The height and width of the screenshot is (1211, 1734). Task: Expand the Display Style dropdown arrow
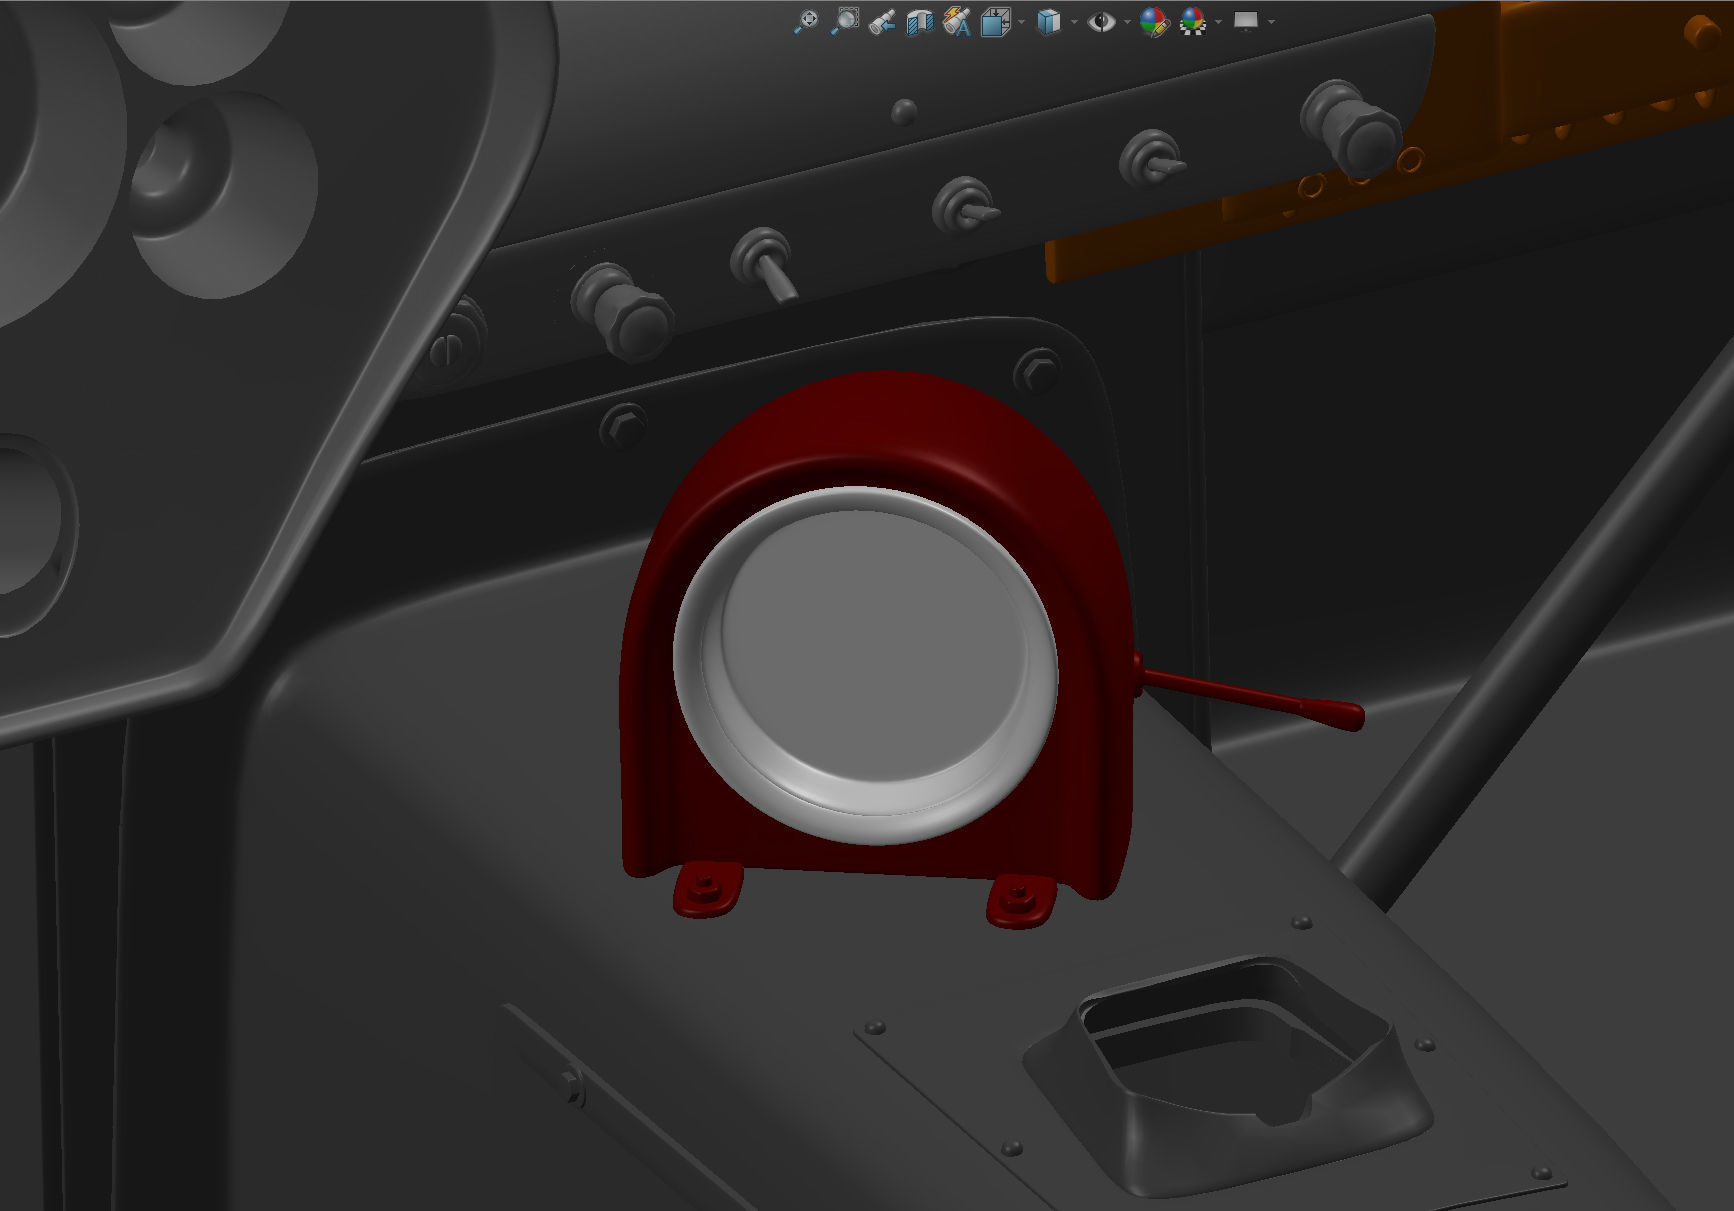click(x=1074, y=22)
